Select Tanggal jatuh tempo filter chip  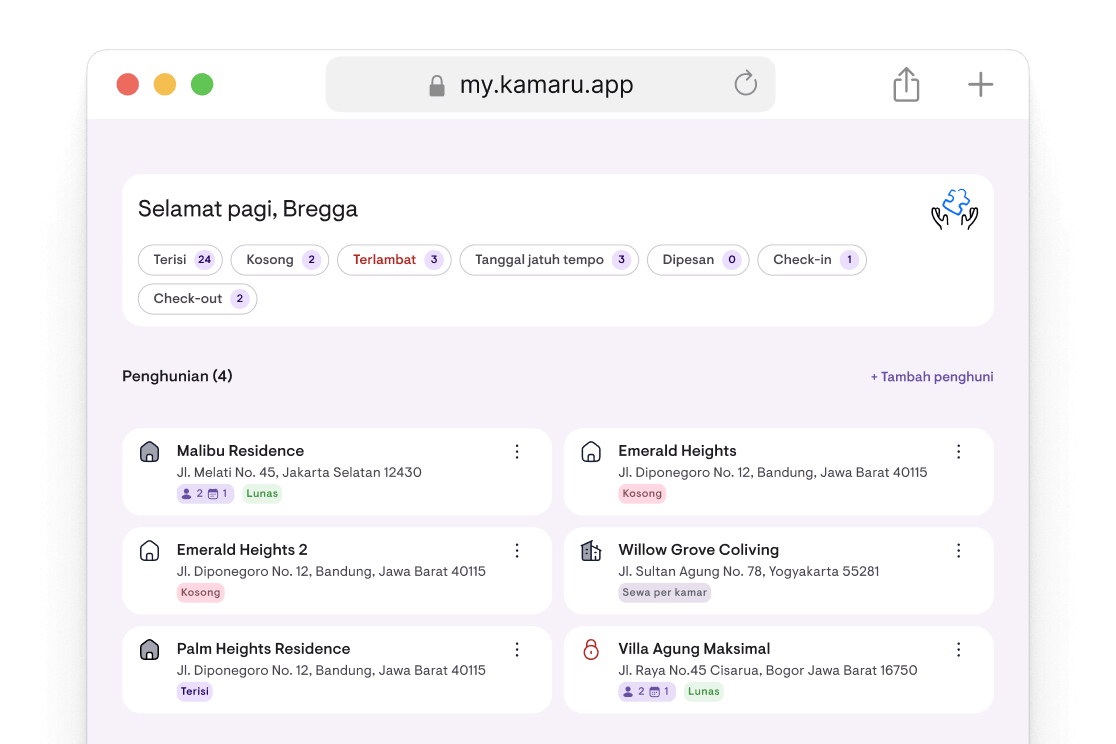coord(549,260)
